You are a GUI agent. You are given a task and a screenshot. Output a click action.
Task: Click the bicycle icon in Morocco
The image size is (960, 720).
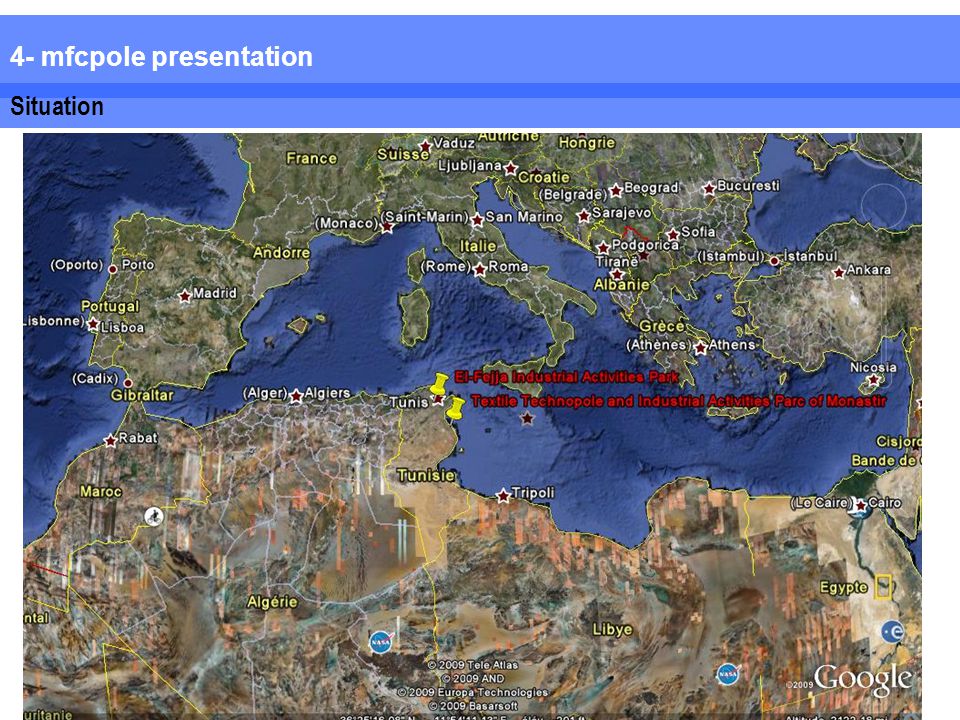pos(154,516)
